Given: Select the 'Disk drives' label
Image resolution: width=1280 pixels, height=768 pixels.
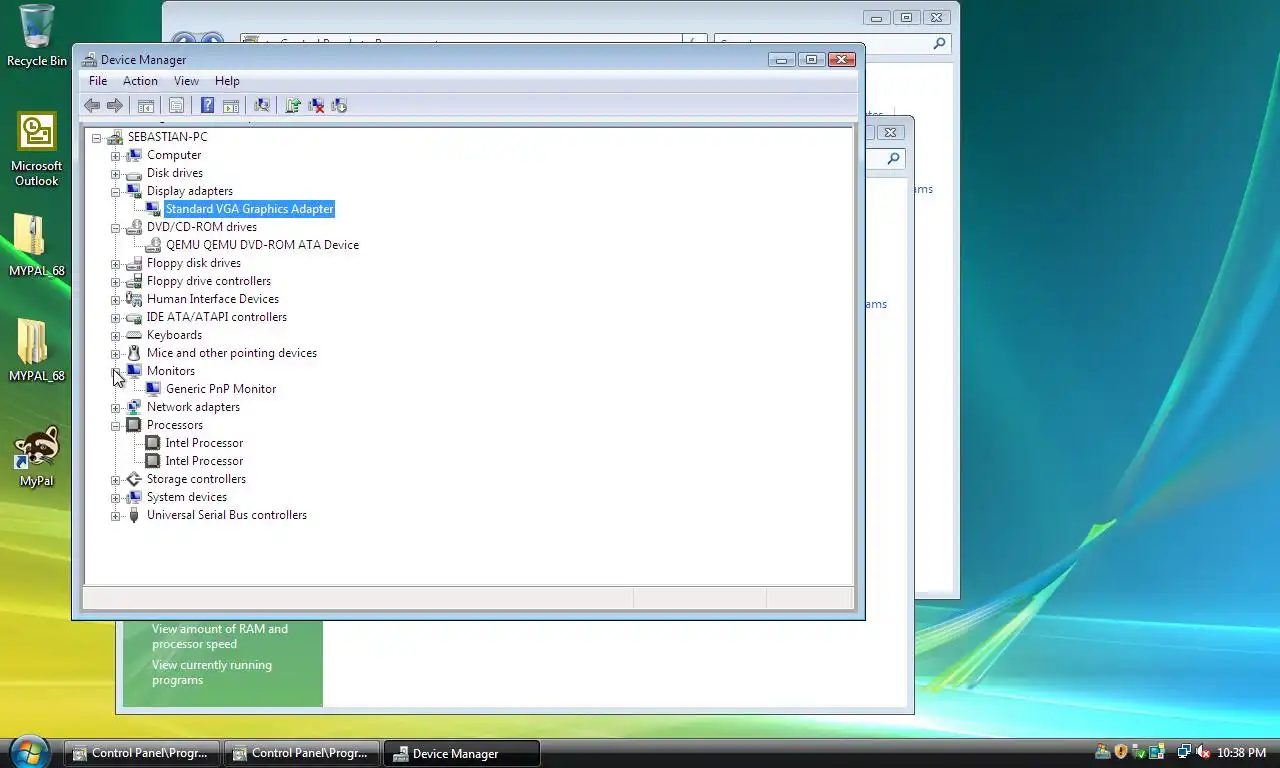Looking at the screenshot, I should click(x=175, y=173).
